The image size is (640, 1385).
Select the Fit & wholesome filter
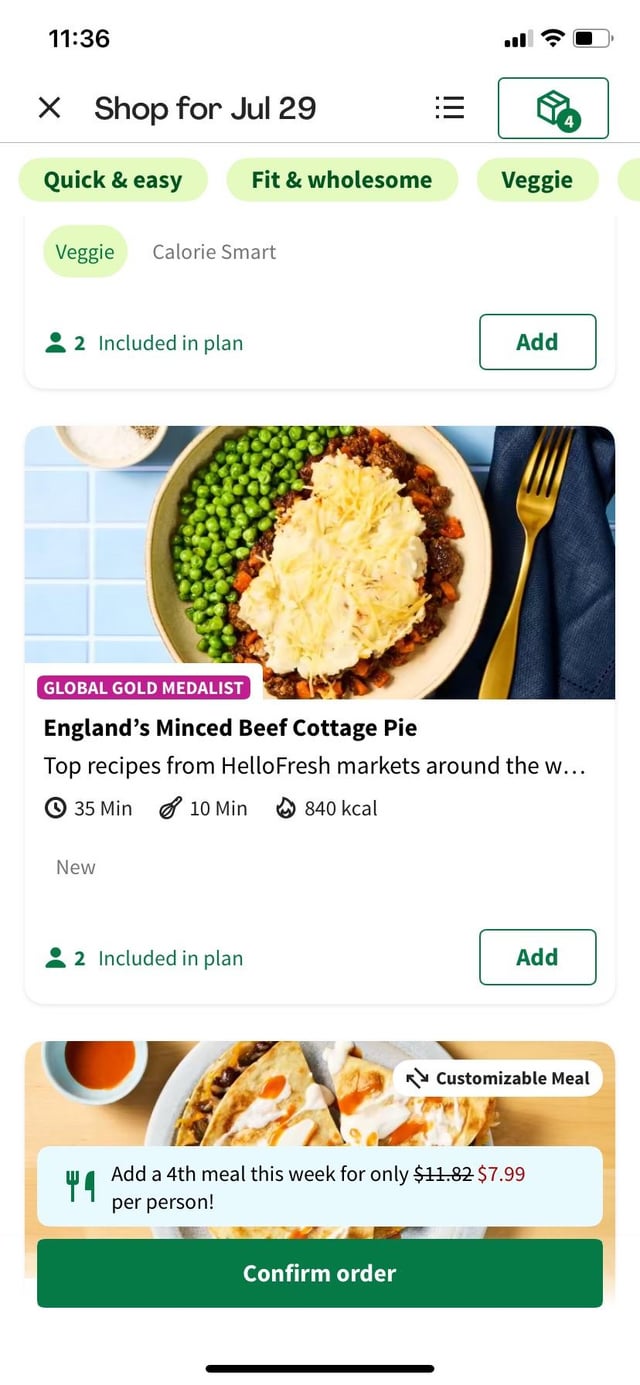tap(342, 180)
